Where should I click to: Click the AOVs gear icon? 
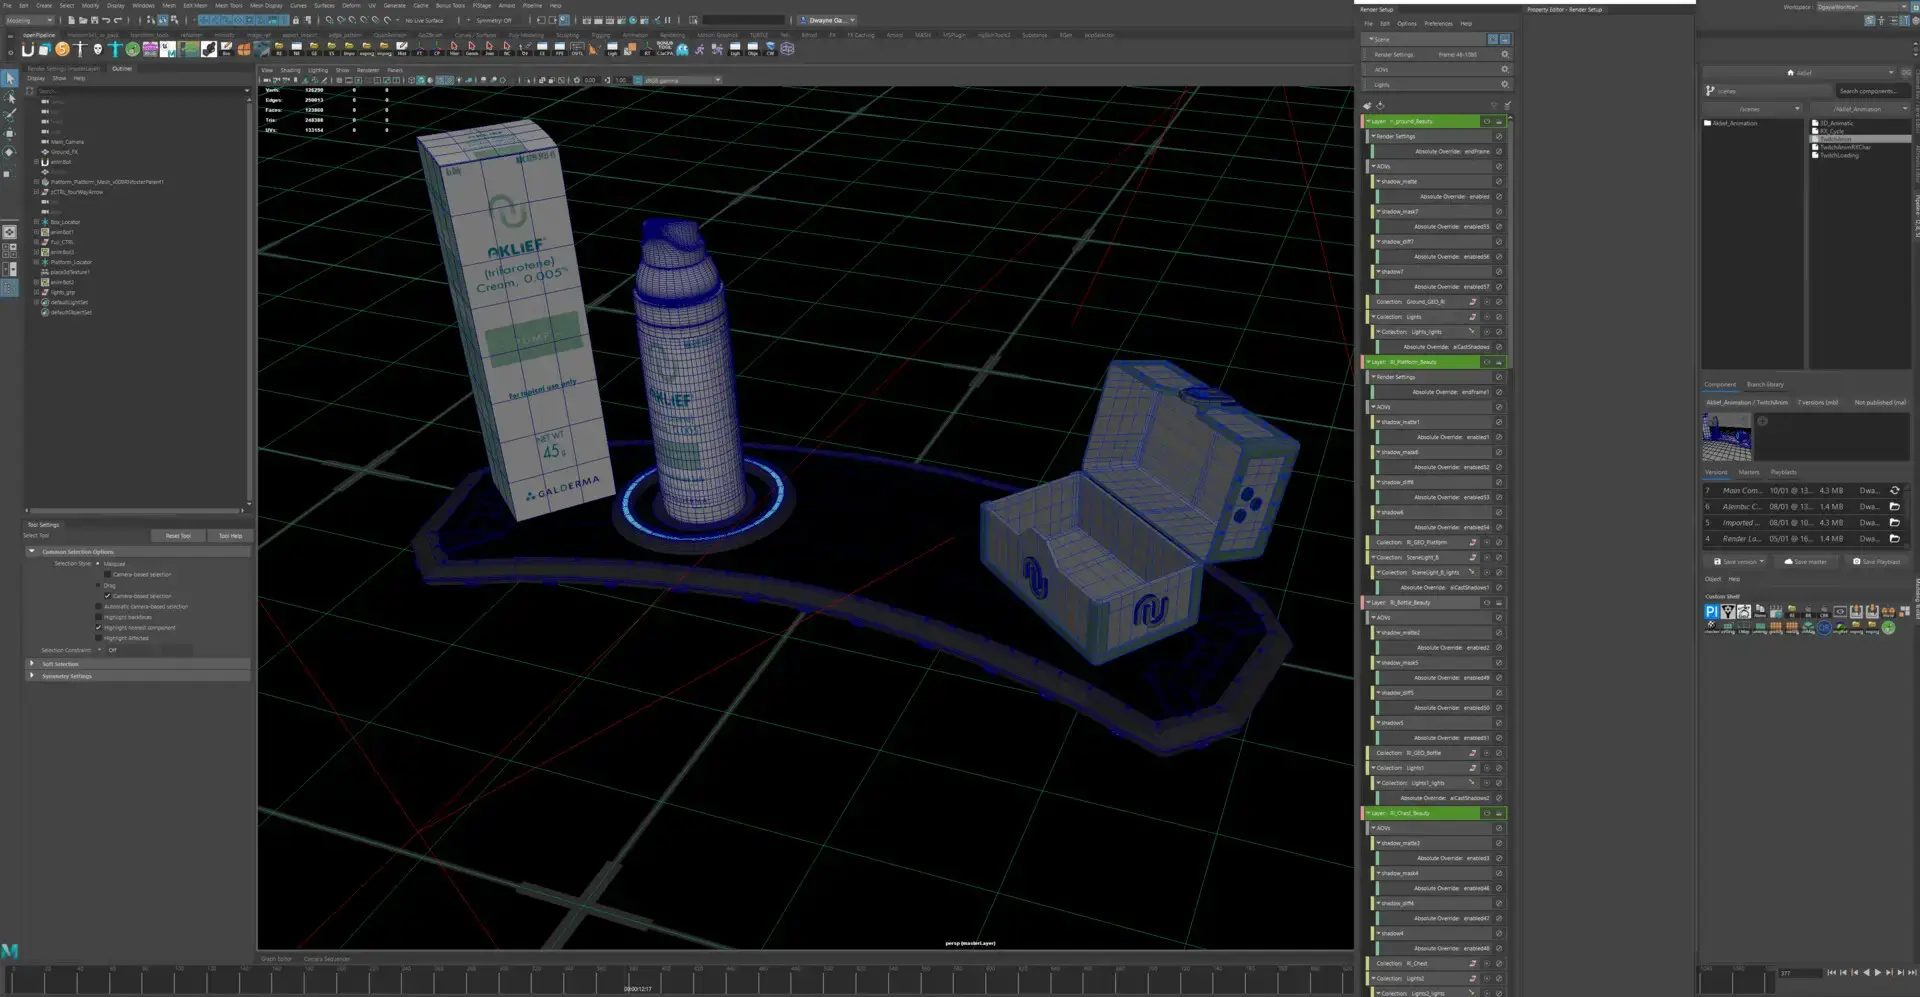click(x=1504, y=70)
